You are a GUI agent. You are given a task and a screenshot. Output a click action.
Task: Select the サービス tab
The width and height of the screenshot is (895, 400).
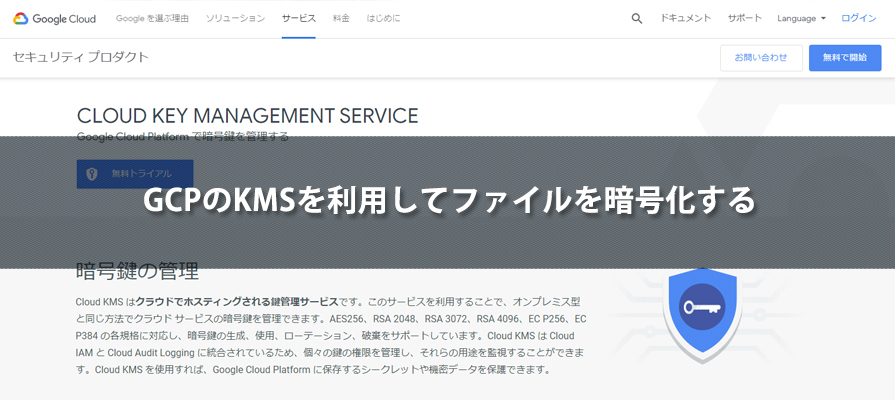(299, 18)
